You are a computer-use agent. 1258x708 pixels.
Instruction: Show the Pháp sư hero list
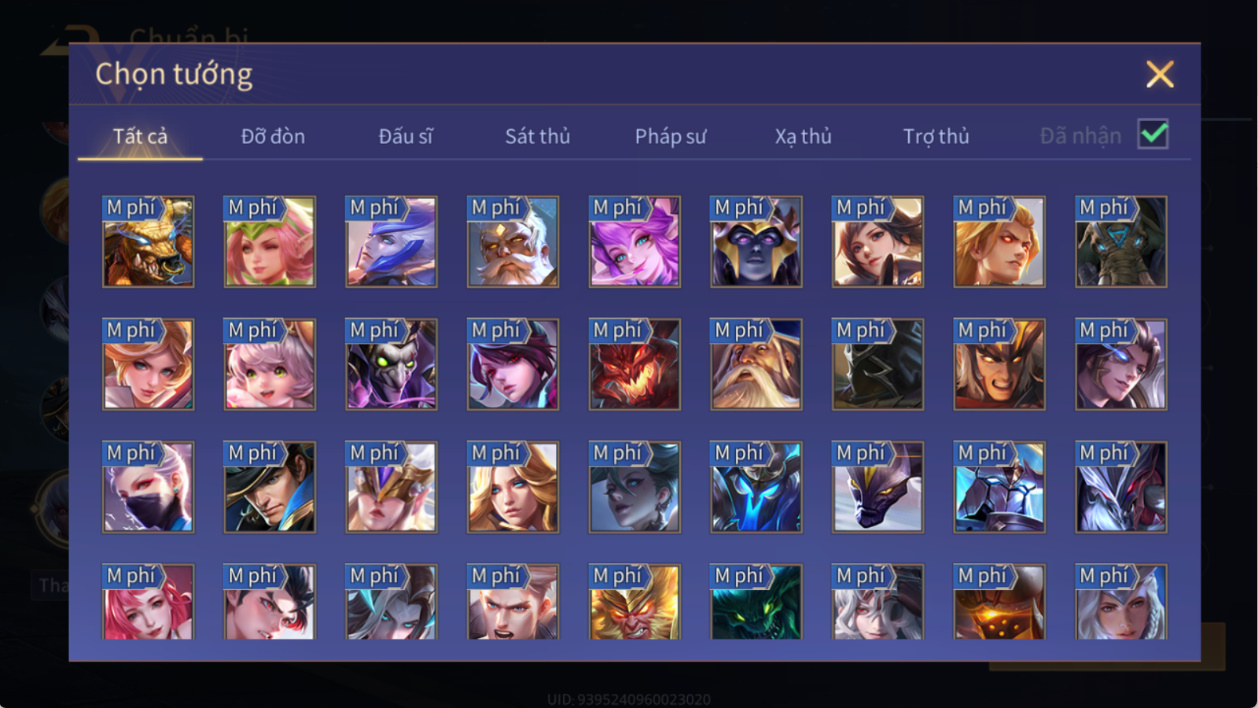pyautogui.click(x=670, y=136)
